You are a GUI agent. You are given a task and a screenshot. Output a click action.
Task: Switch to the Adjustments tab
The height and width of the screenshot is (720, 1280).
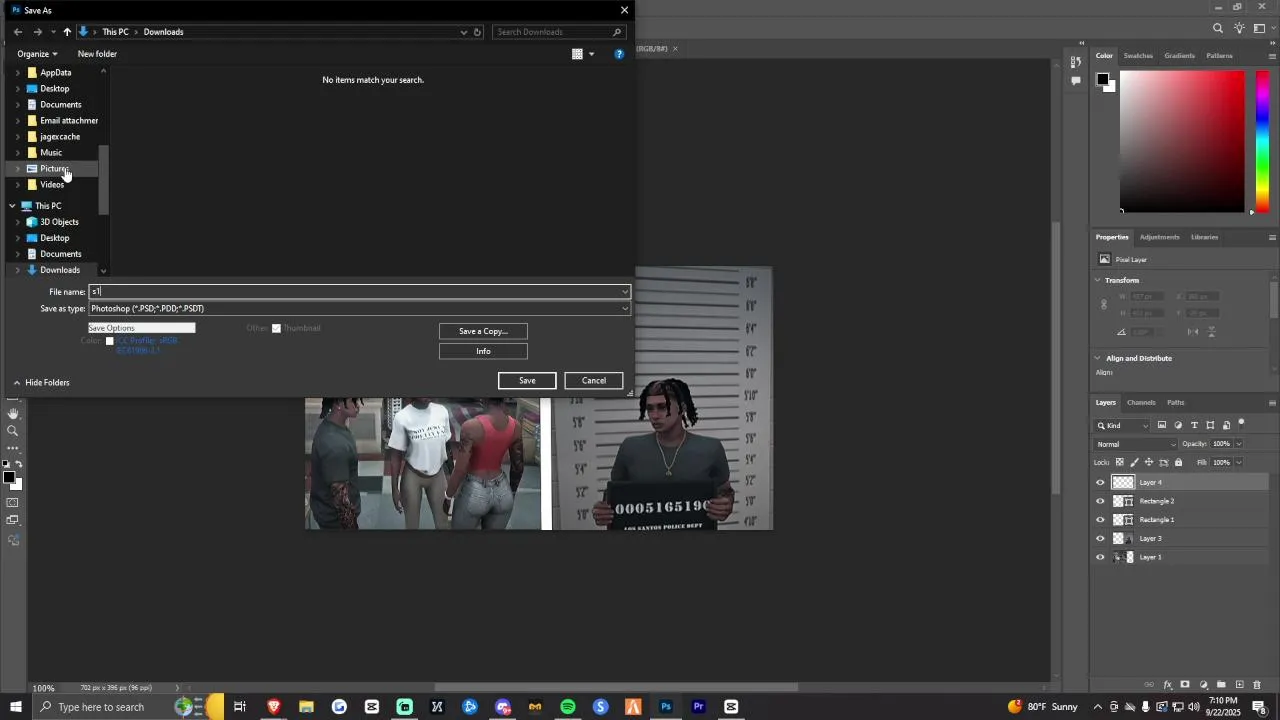(x=1159, y=237)
